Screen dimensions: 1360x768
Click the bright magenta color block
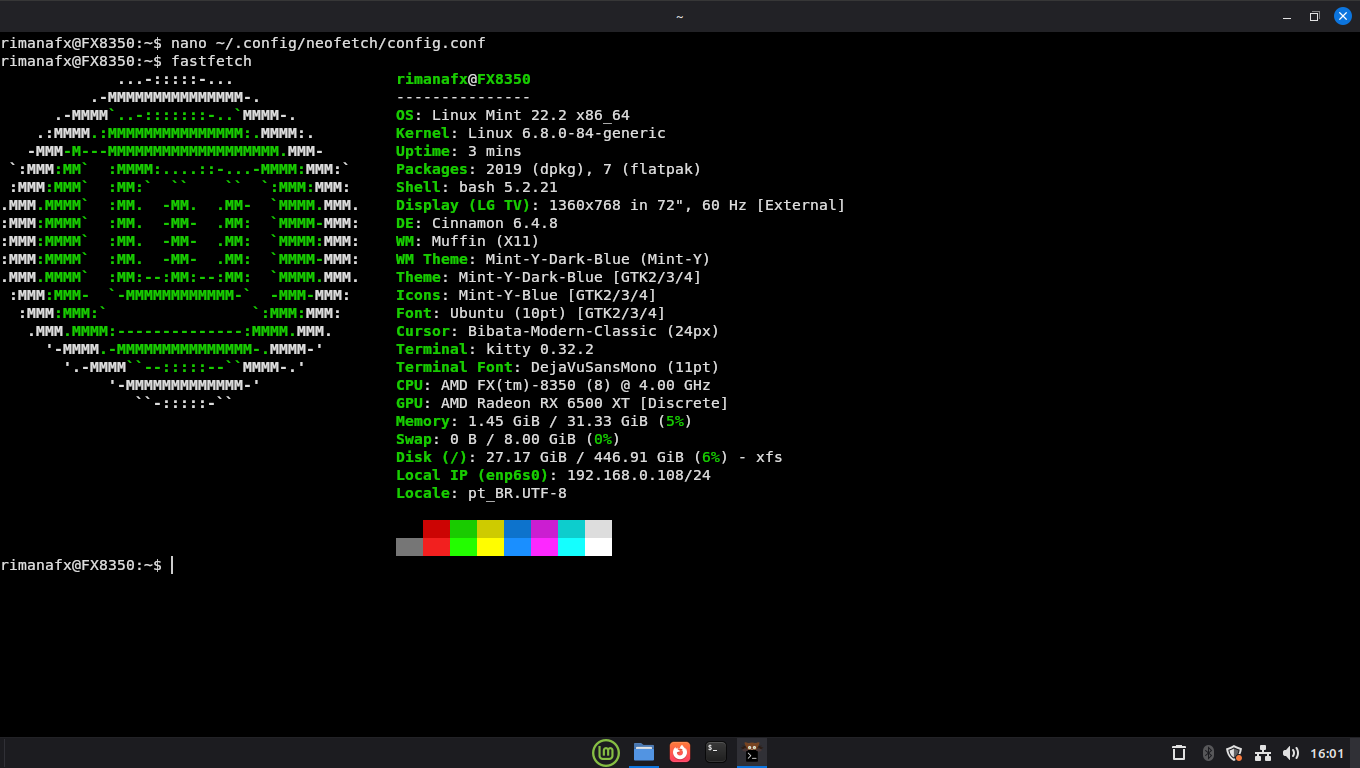544,547
